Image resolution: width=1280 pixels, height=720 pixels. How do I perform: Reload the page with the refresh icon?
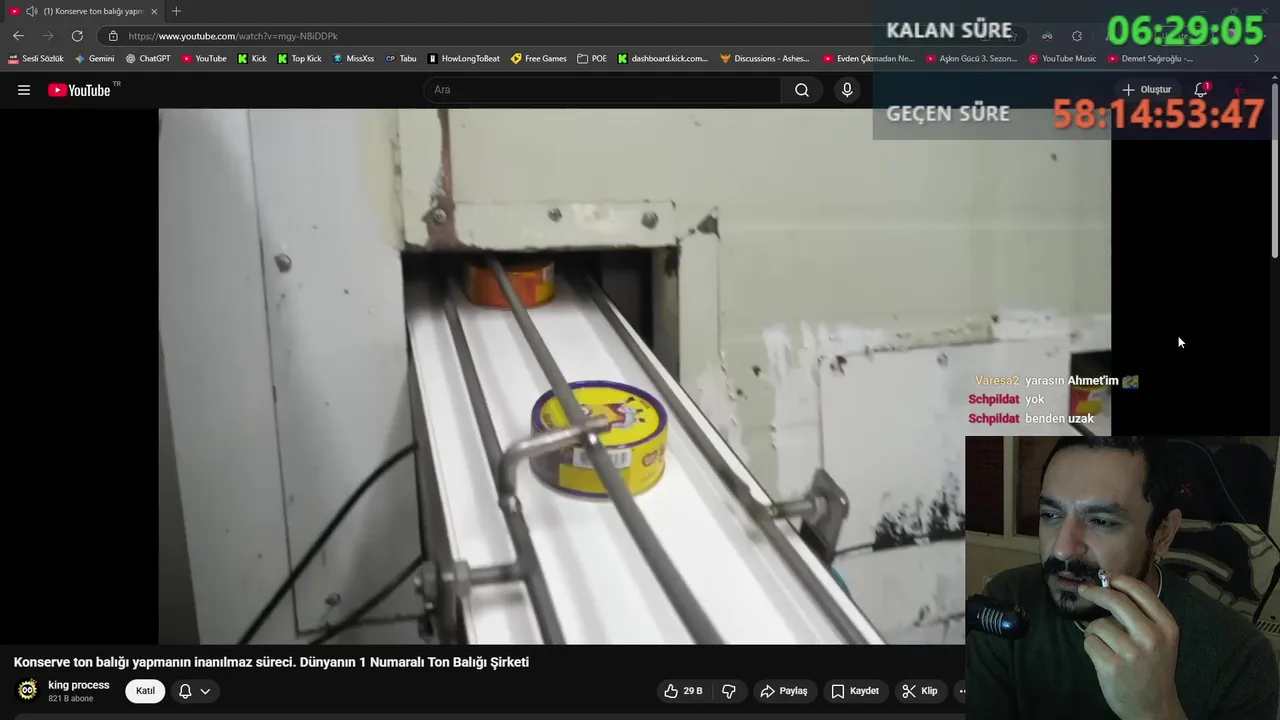[77, 36]
